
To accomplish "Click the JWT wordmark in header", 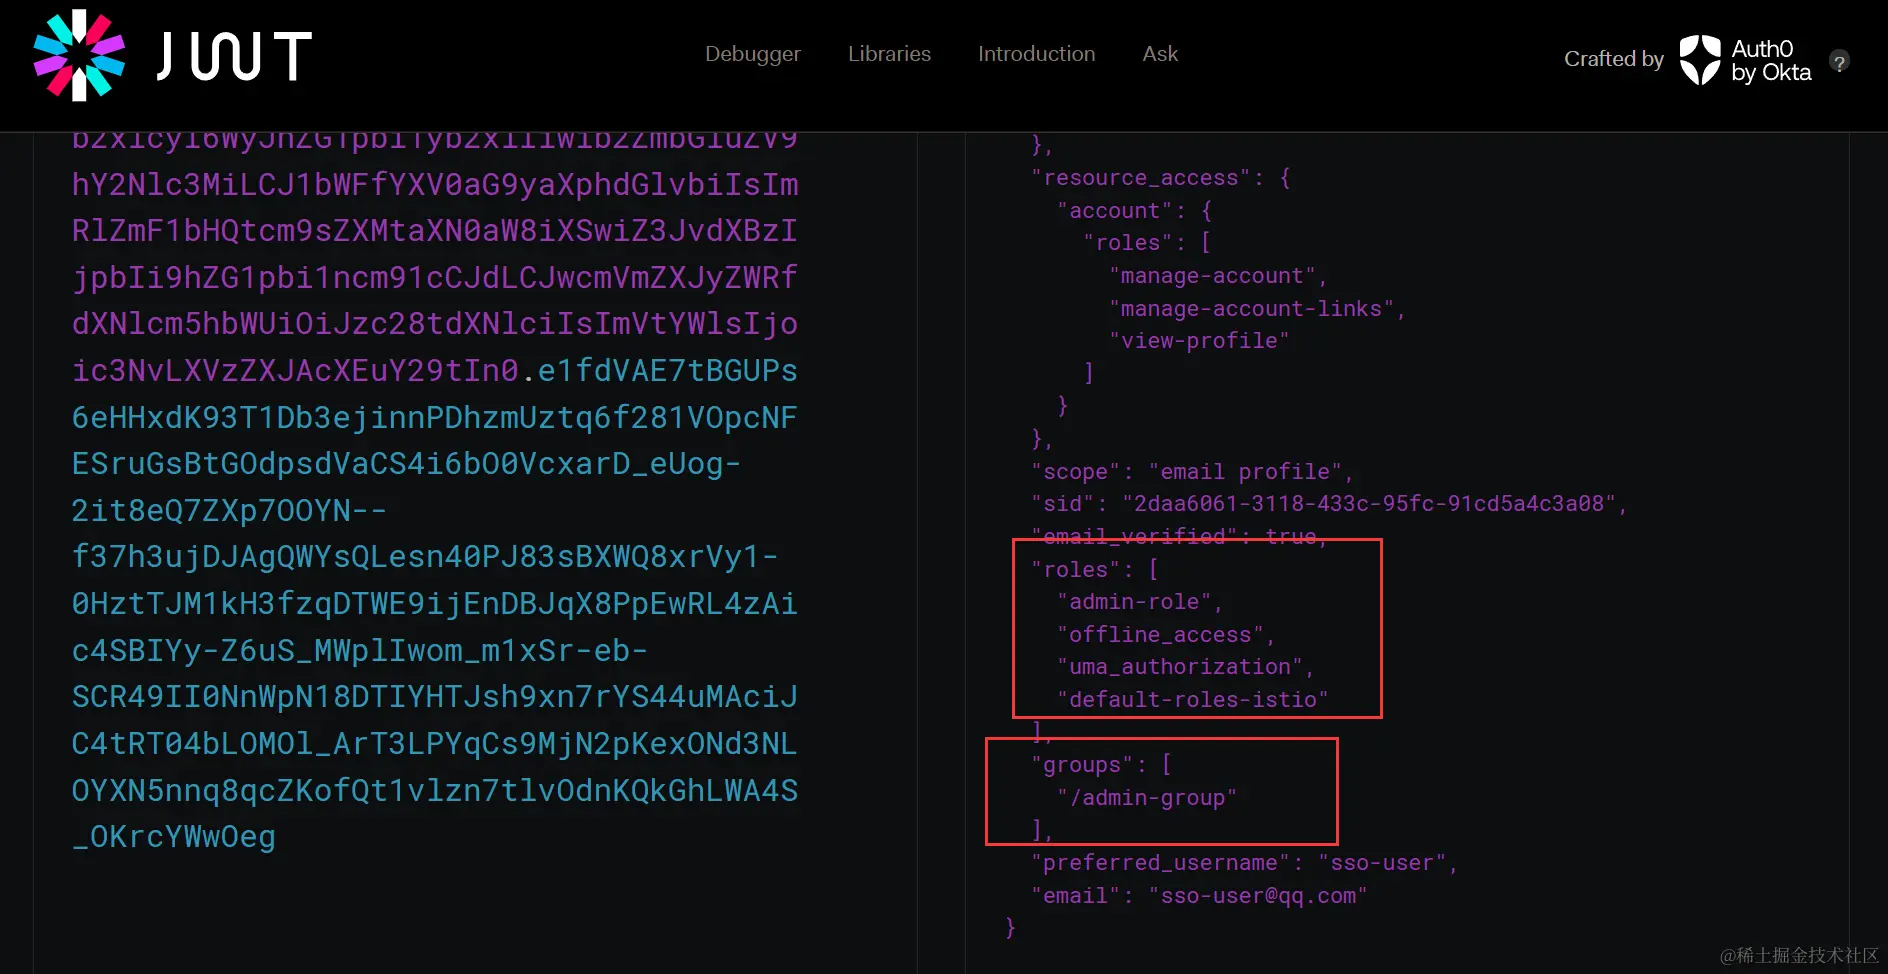I will point(235,56).
